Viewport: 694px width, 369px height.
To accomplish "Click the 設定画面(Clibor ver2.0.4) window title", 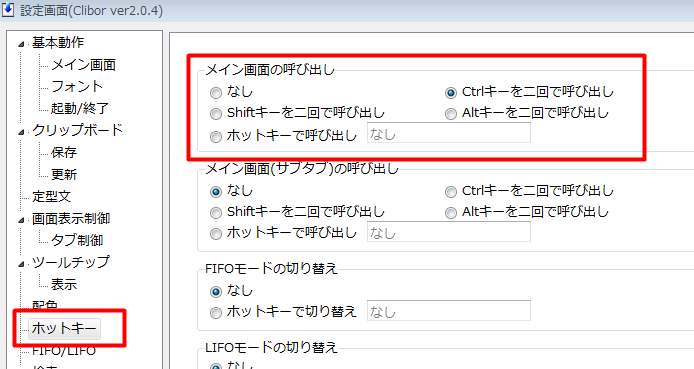I will coord(91,10).
